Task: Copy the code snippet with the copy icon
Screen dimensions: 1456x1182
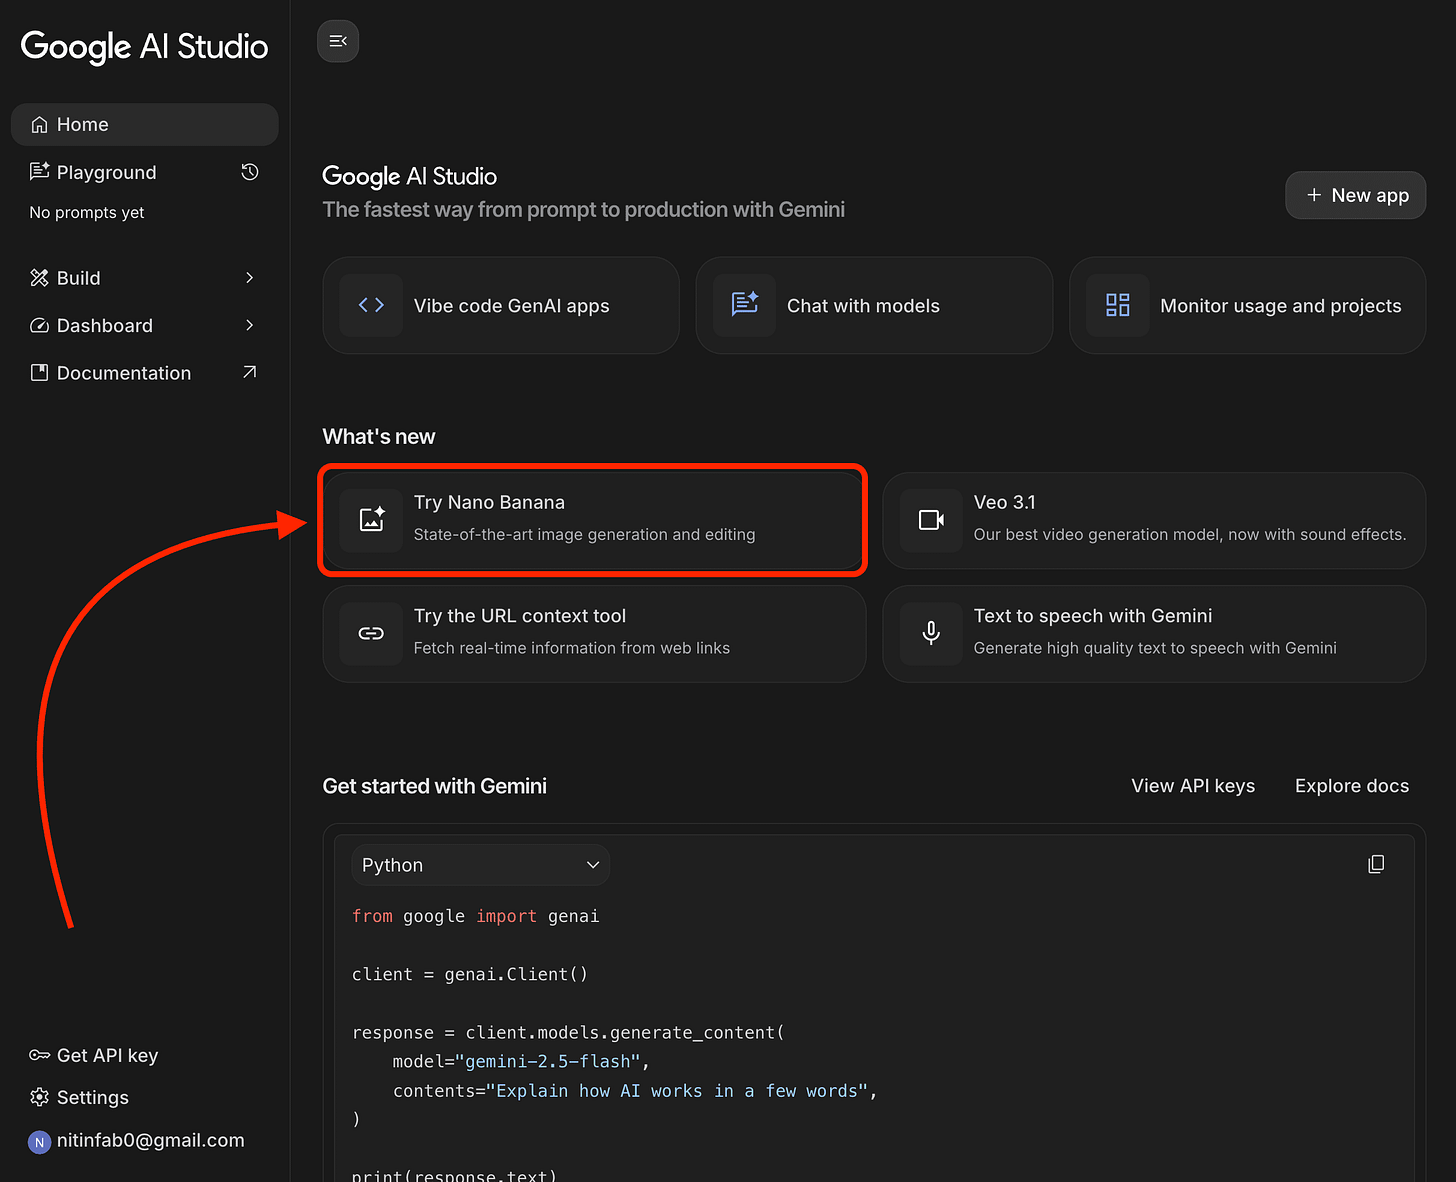Action: (1376, 864)
